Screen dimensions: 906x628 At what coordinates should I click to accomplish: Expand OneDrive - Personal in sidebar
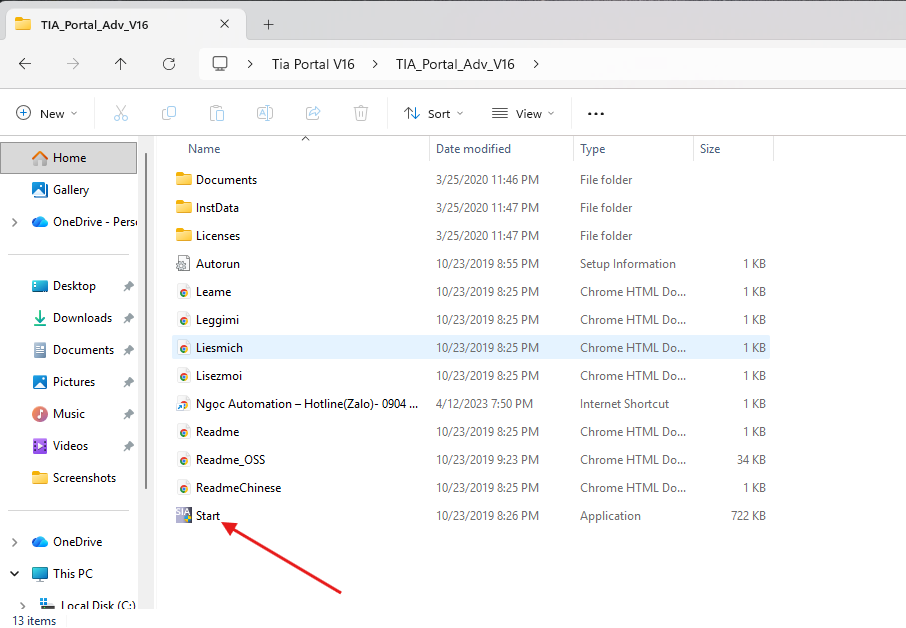tap(14, 222)
